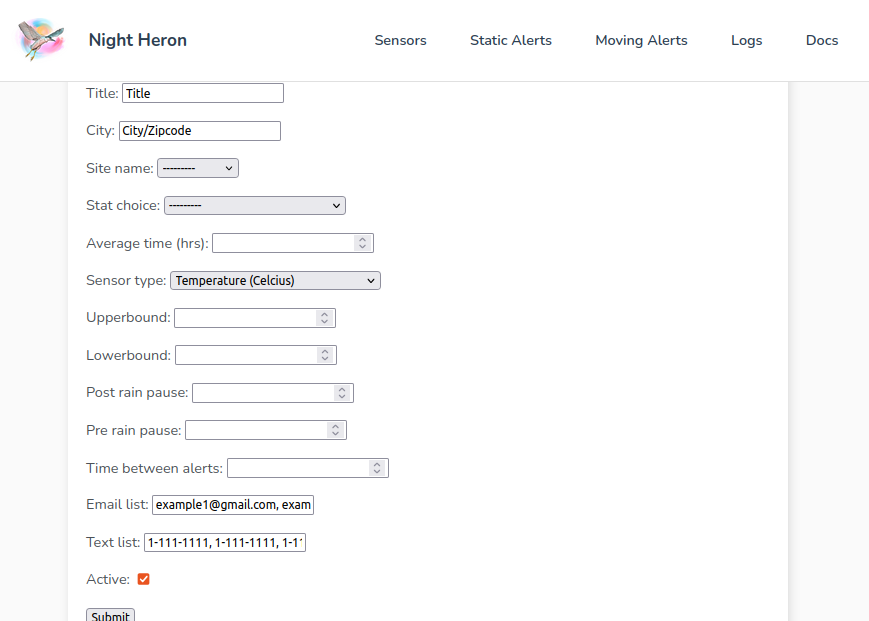
Task: Open the Sensors page
Action: (x=400, y=40)
